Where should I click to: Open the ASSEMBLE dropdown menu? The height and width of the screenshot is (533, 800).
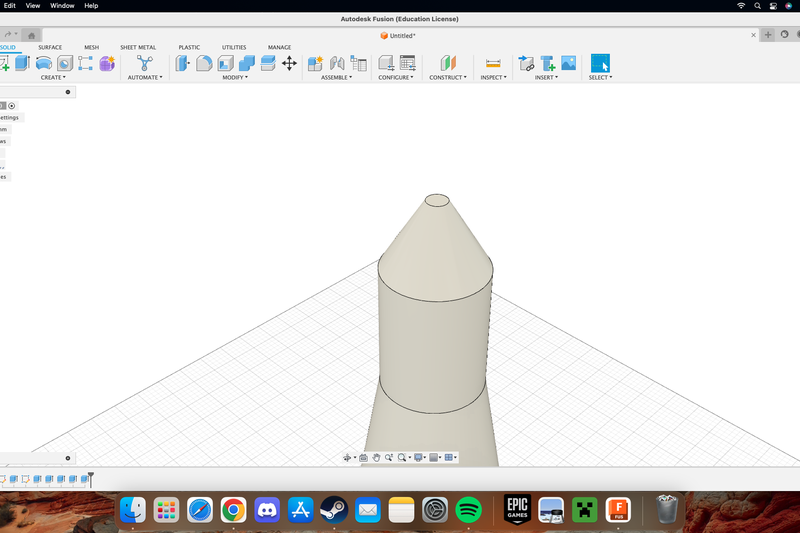pyautogui.click(x=336, y=78)
